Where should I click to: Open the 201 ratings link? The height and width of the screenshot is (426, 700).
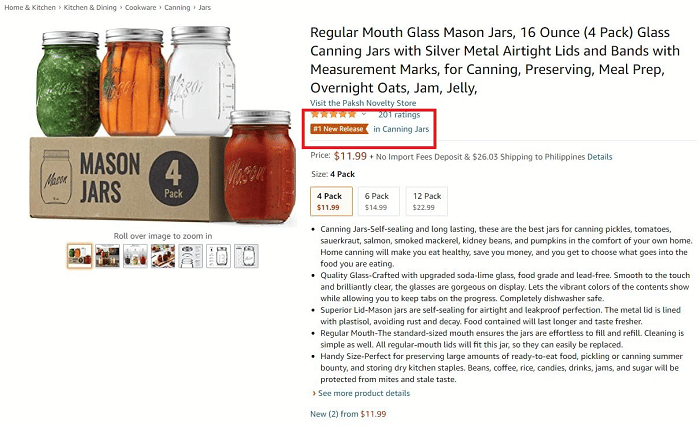[399, 115]
